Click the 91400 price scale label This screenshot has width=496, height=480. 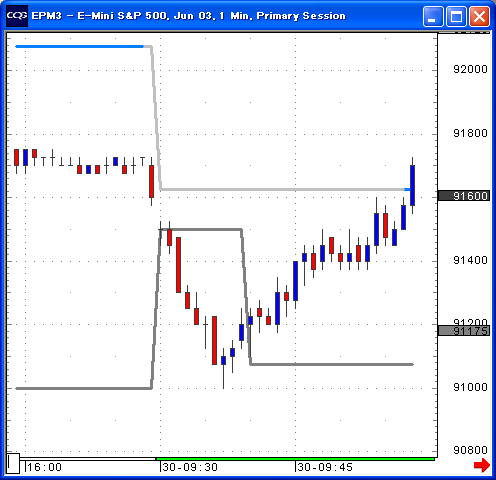coord(470,260)
